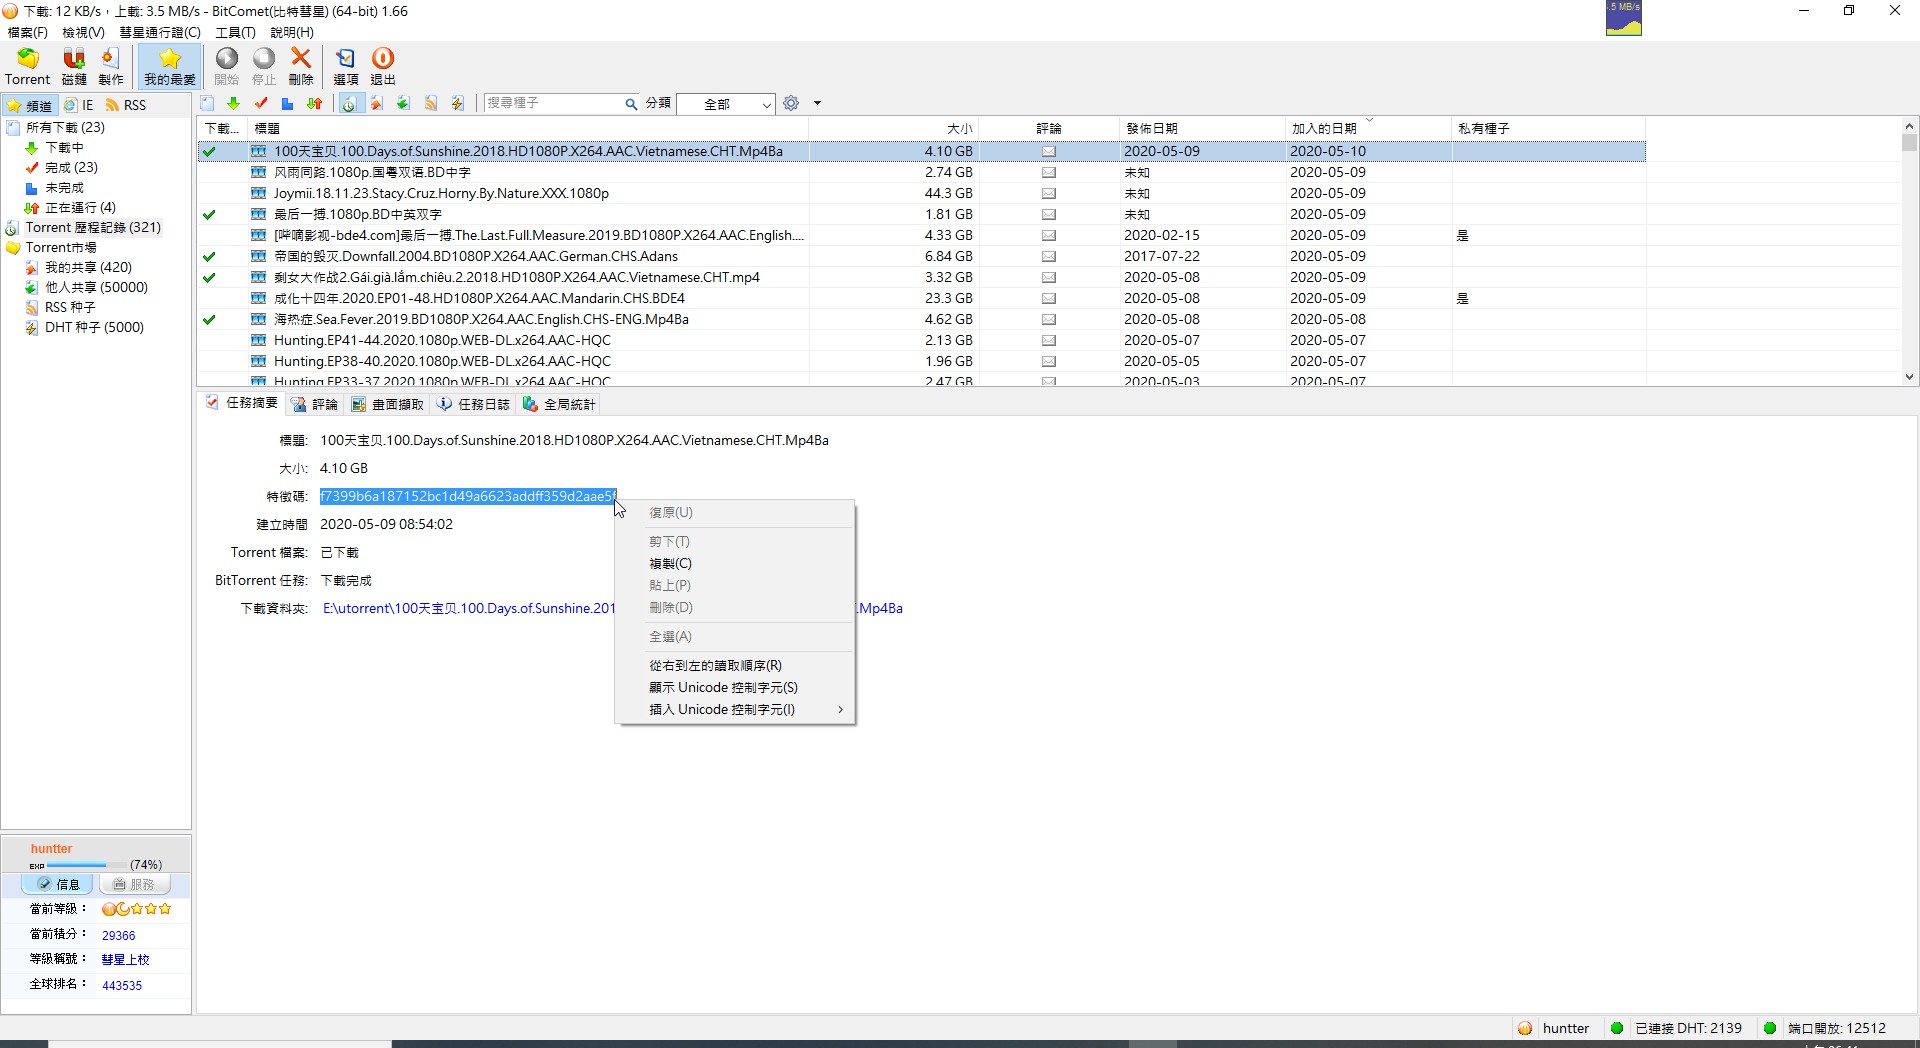Select 所有下載 (23) in the sidebar tree
This screenshot has width=1920, height=1048.
(65, 127)
